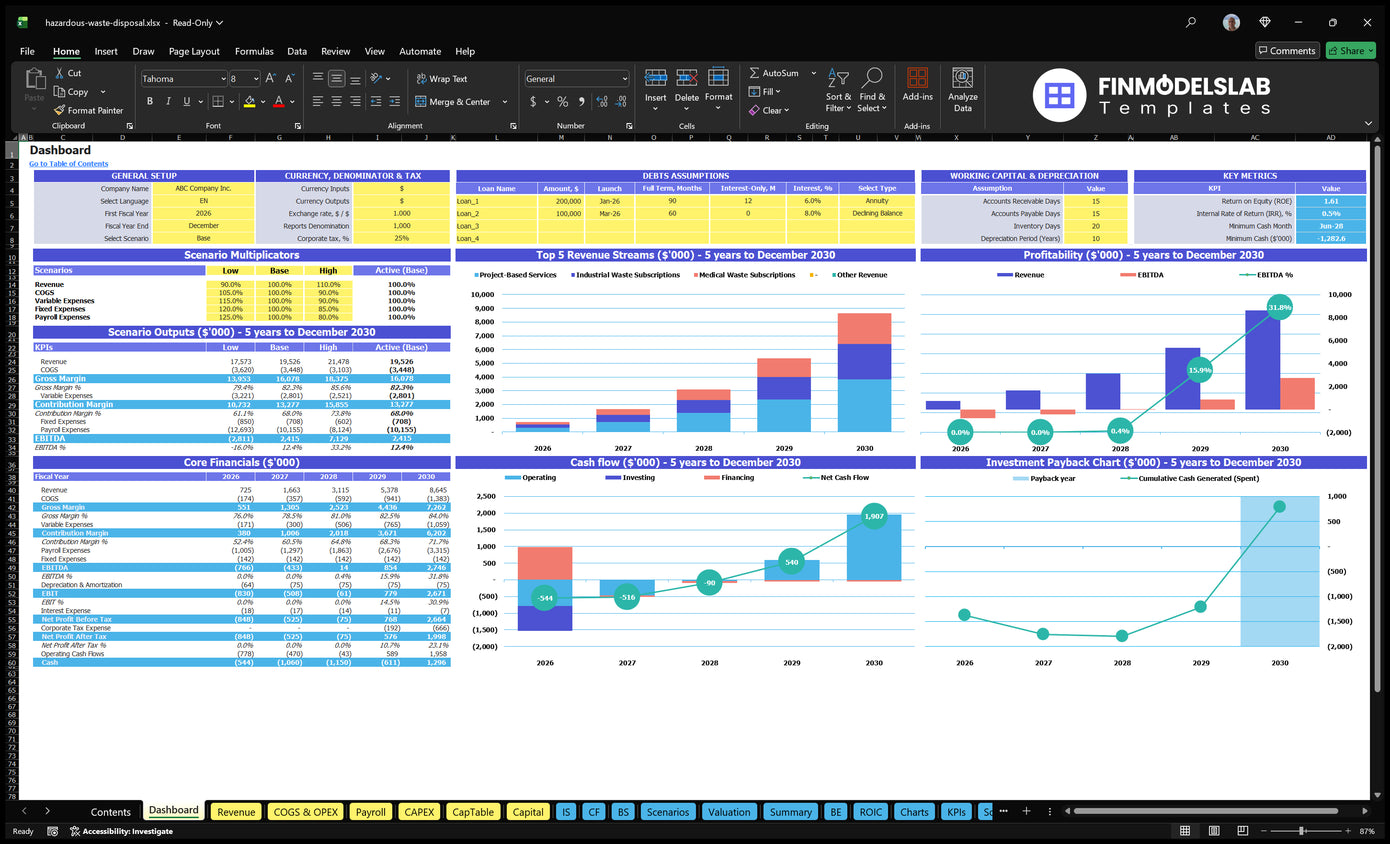Switch to the Valuation sheet tab
Screen dimensions: 1390x844
coord(729,812)
